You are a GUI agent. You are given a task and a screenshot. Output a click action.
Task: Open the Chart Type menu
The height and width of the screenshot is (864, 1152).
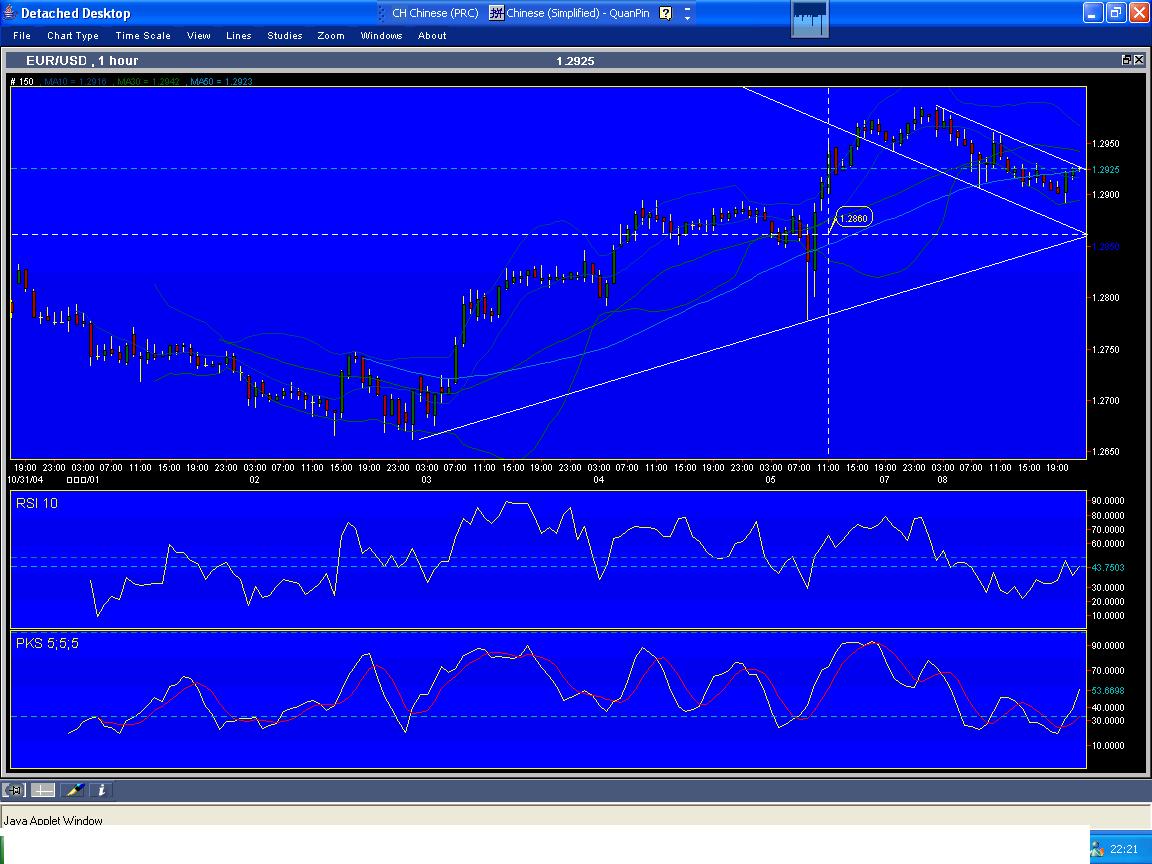[x=73, y=35]
